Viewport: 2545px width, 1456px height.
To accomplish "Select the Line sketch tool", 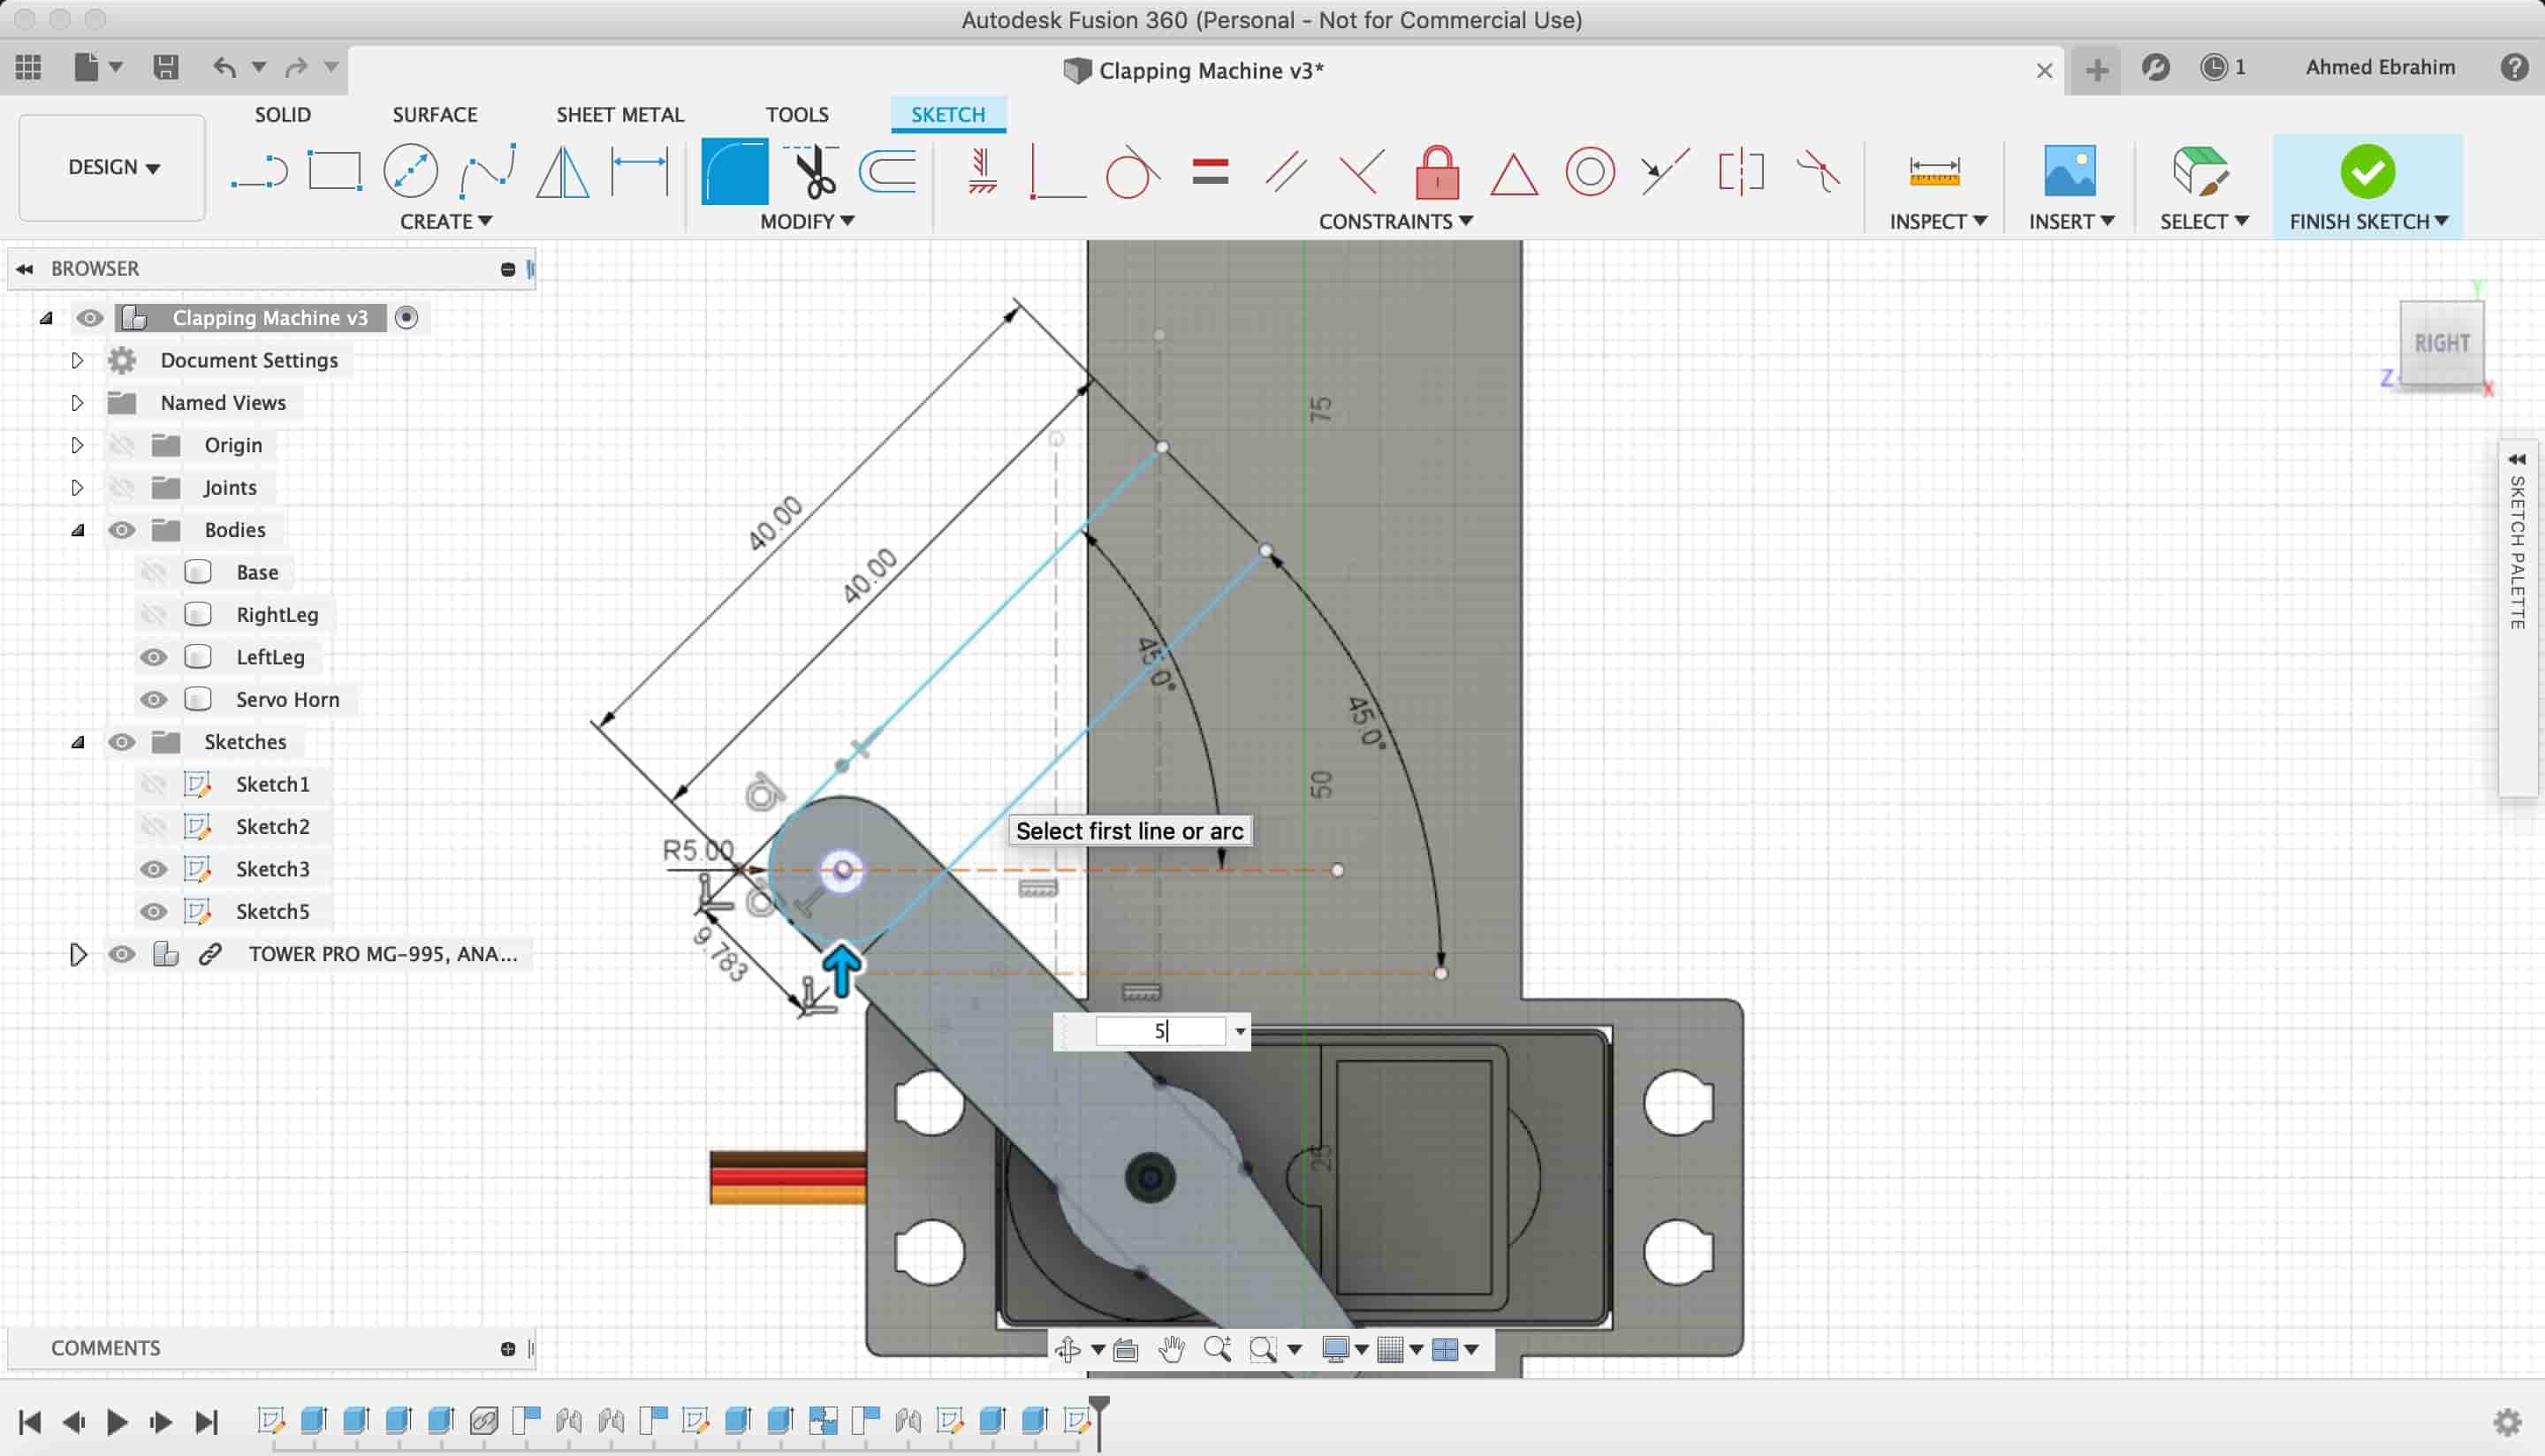I will (x=259, y=171).
